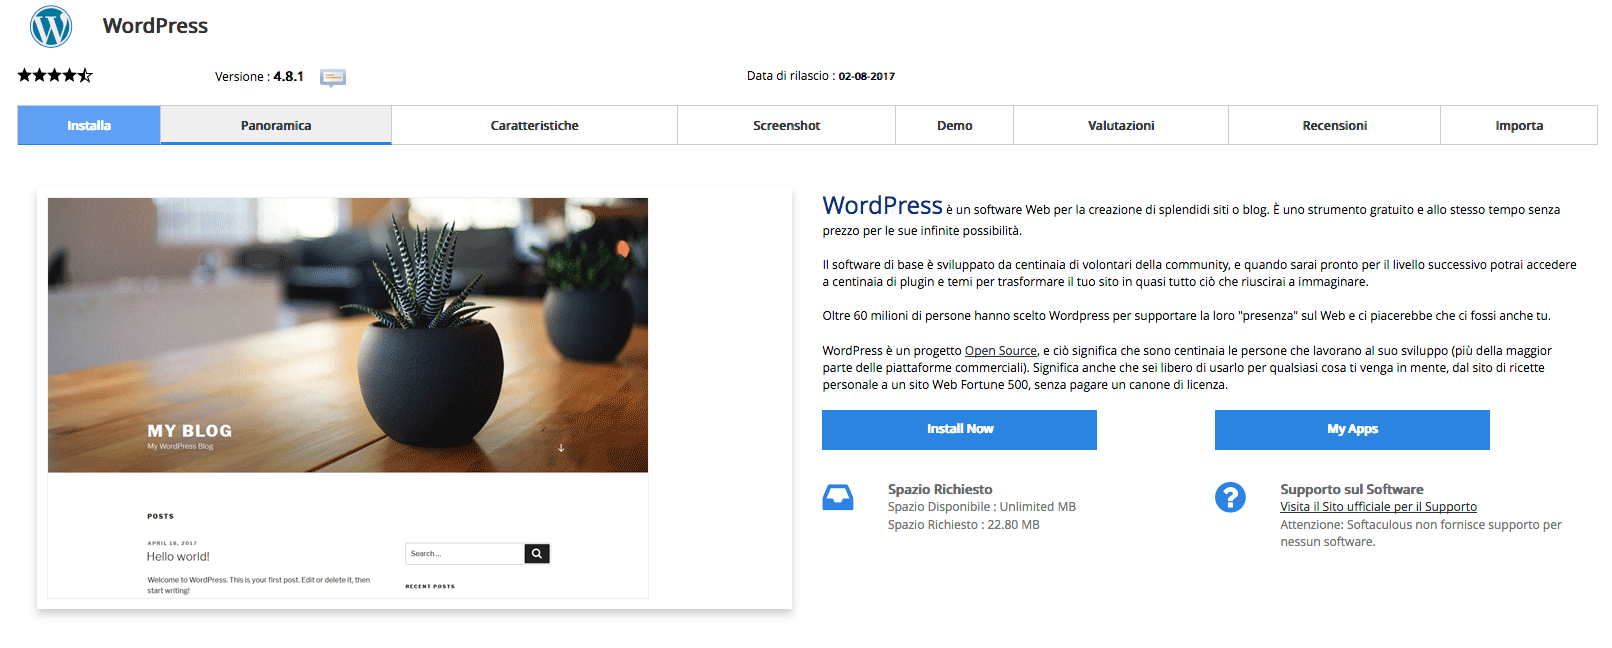Click the My Apps button

point(1352,429)
